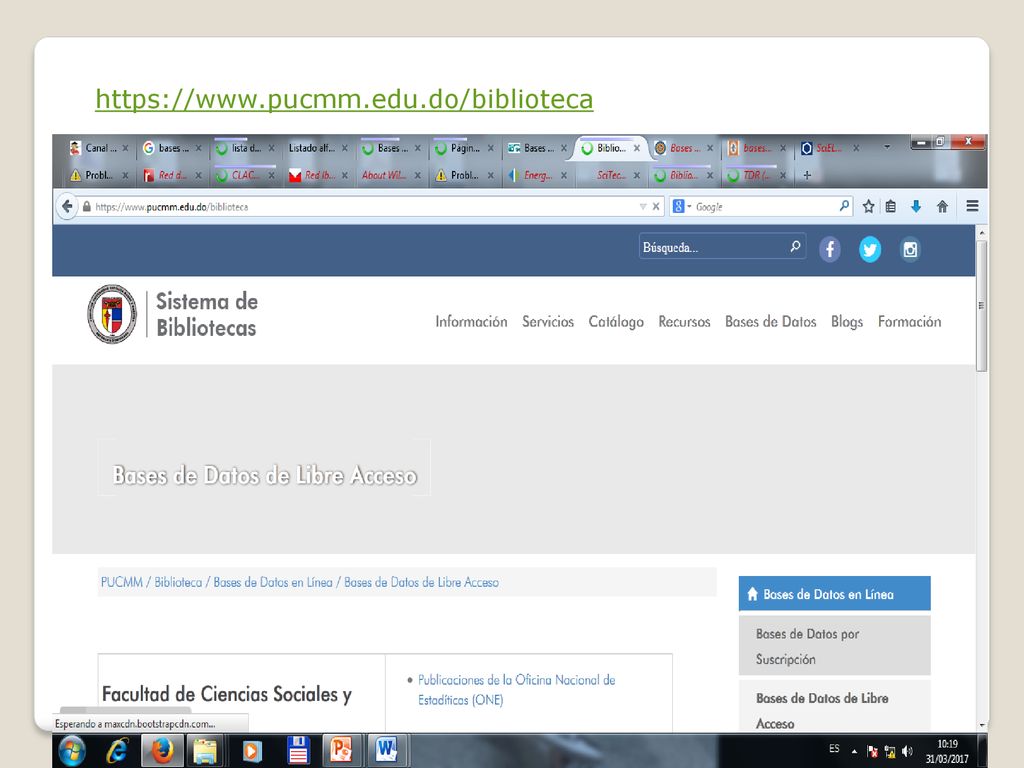The width and height of the screenshot is (1024, 768).
Task: Open the Bases de Datos navigation menu
Action: pos(771,321)
